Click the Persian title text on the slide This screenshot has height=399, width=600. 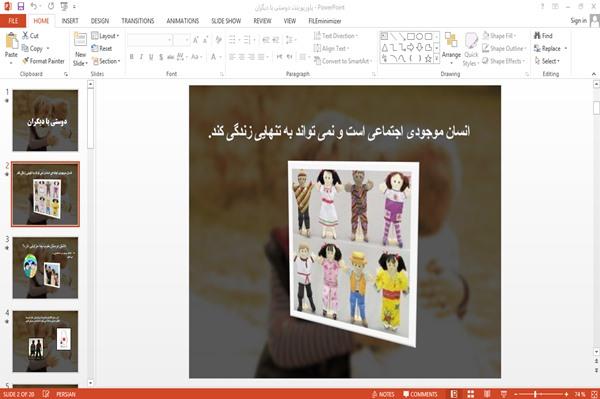[x=339, y=132]
